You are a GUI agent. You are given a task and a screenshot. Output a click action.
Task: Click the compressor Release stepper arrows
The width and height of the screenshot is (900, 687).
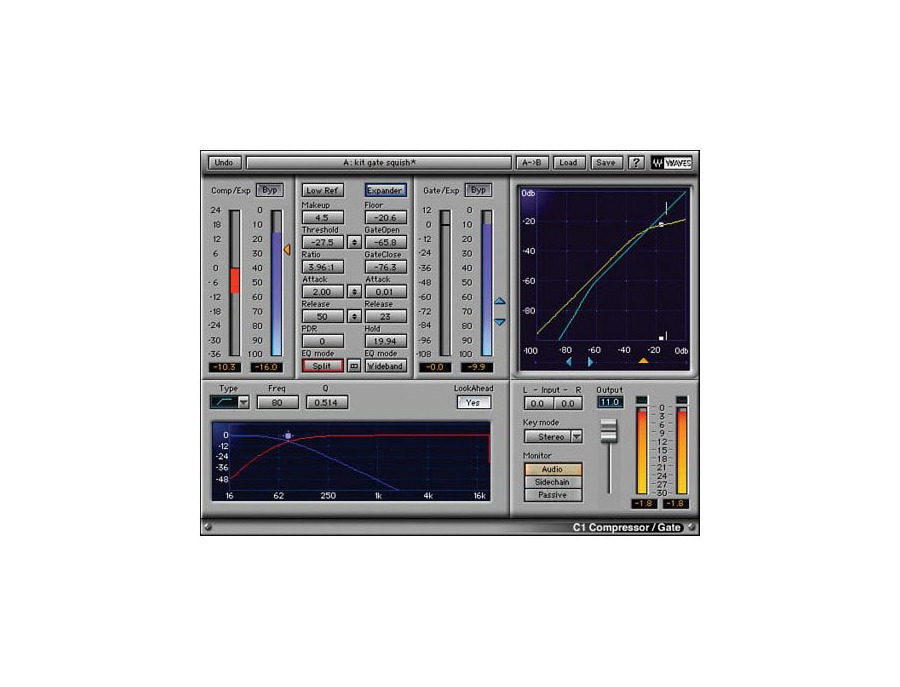point(354,317)
